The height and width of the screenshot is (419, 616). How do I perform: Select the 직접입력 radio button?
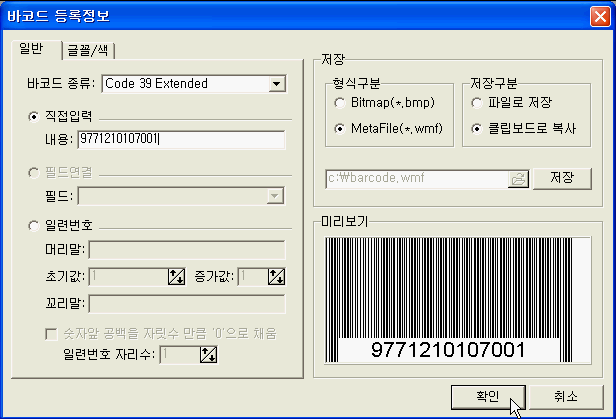click(34, 117)
